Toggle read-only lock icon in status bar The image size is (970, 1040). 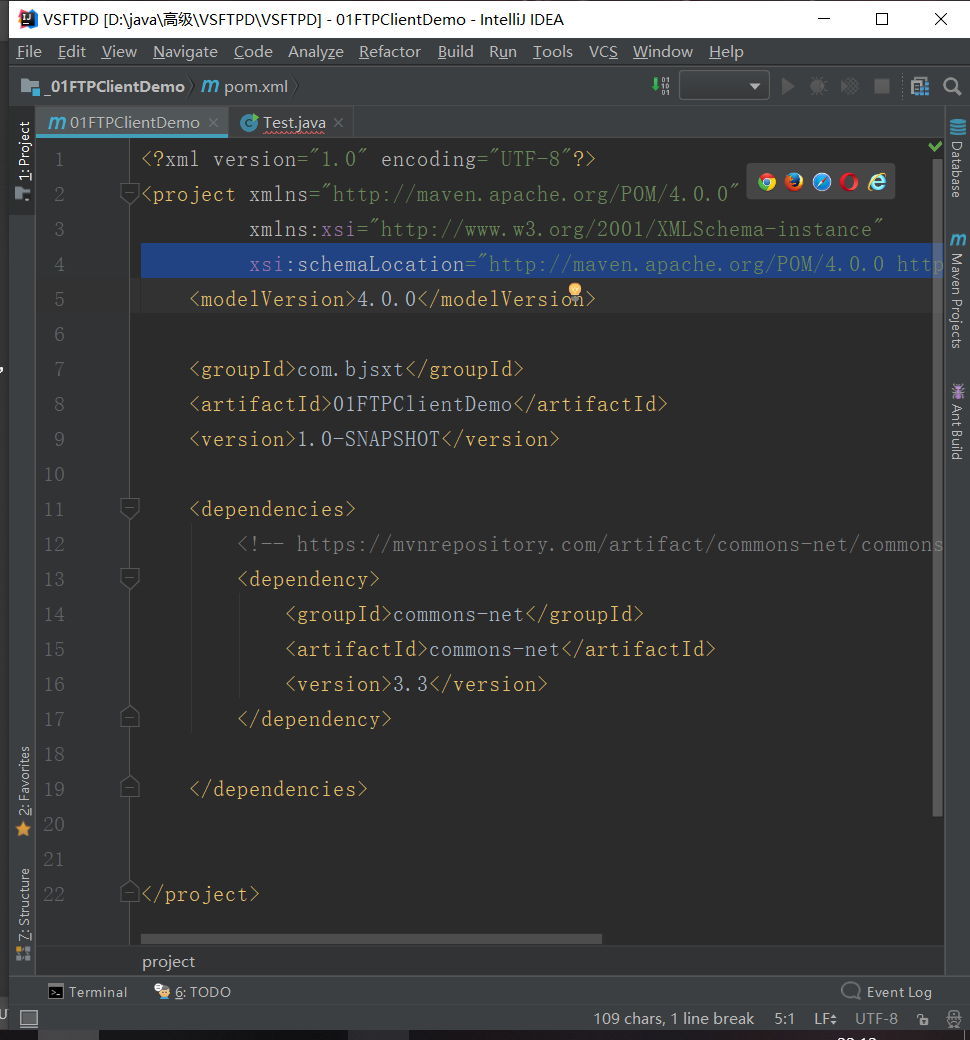[x=922, y=1019]
